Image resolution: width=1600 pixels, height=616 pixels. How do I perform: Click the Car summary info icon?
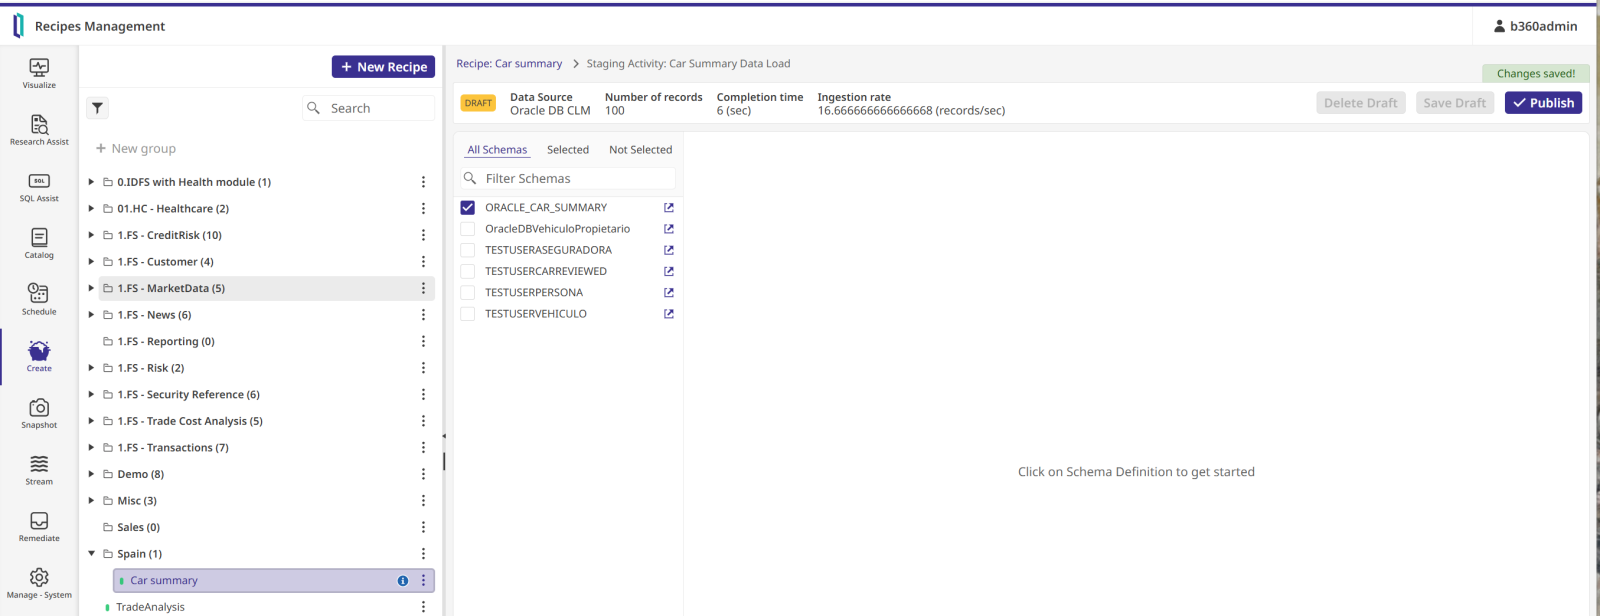point(403,581)
